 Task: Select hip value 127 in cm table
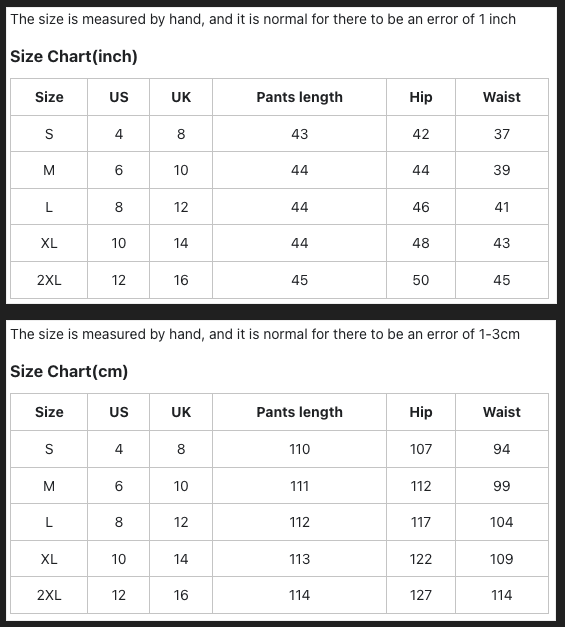pos(421,595)
